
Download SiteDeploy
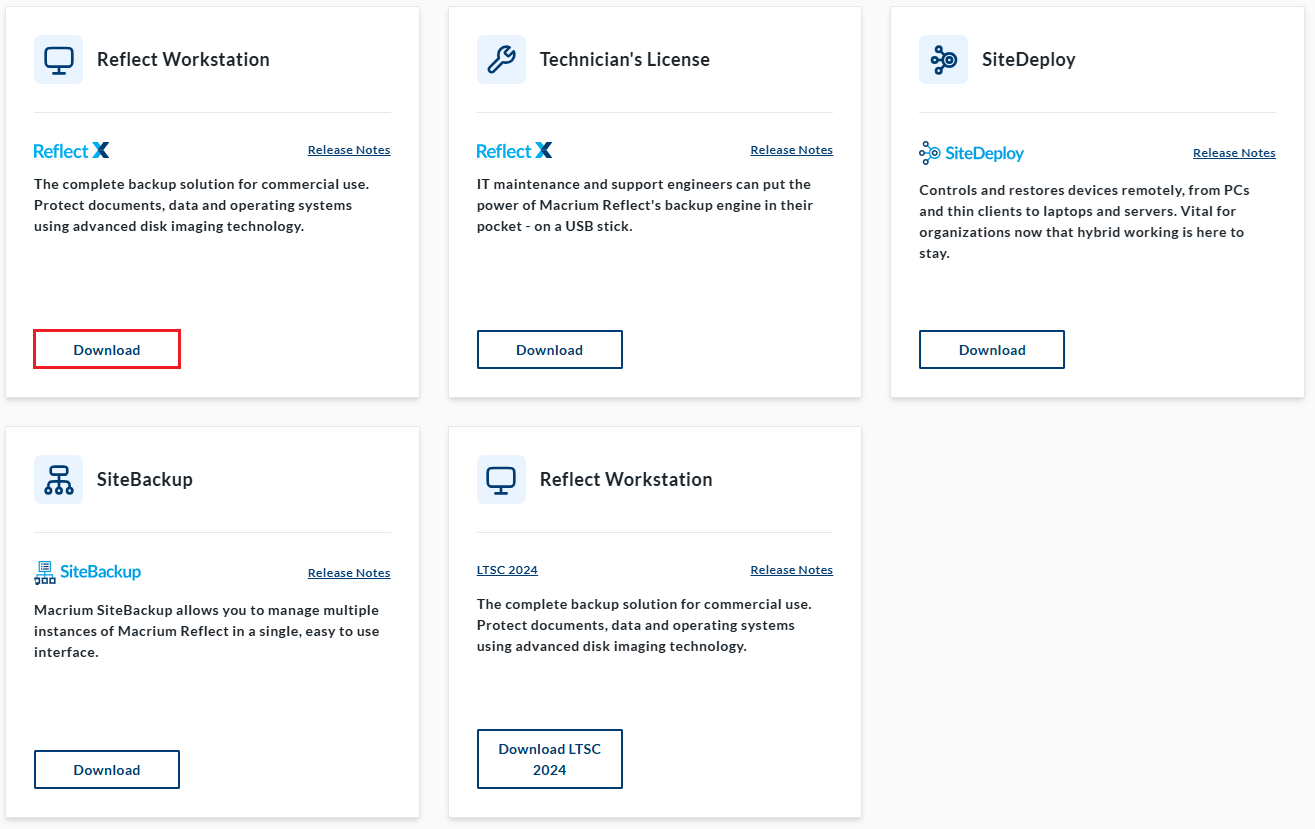click(x=991, y=349)
